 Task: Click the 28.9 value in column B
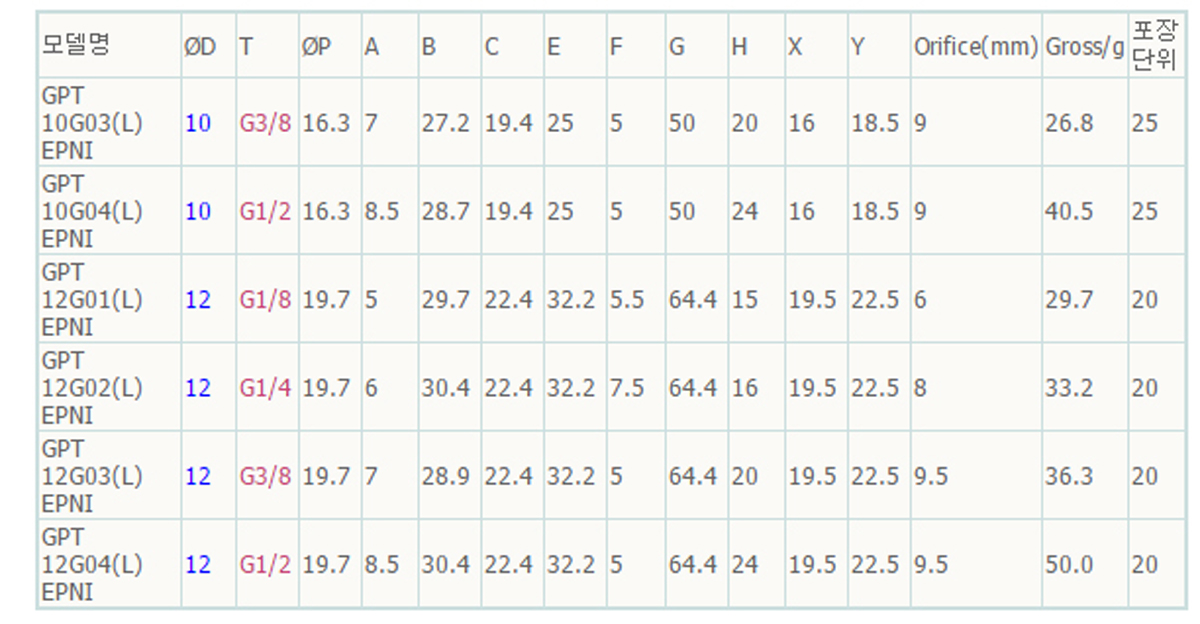tap(445, 476)
